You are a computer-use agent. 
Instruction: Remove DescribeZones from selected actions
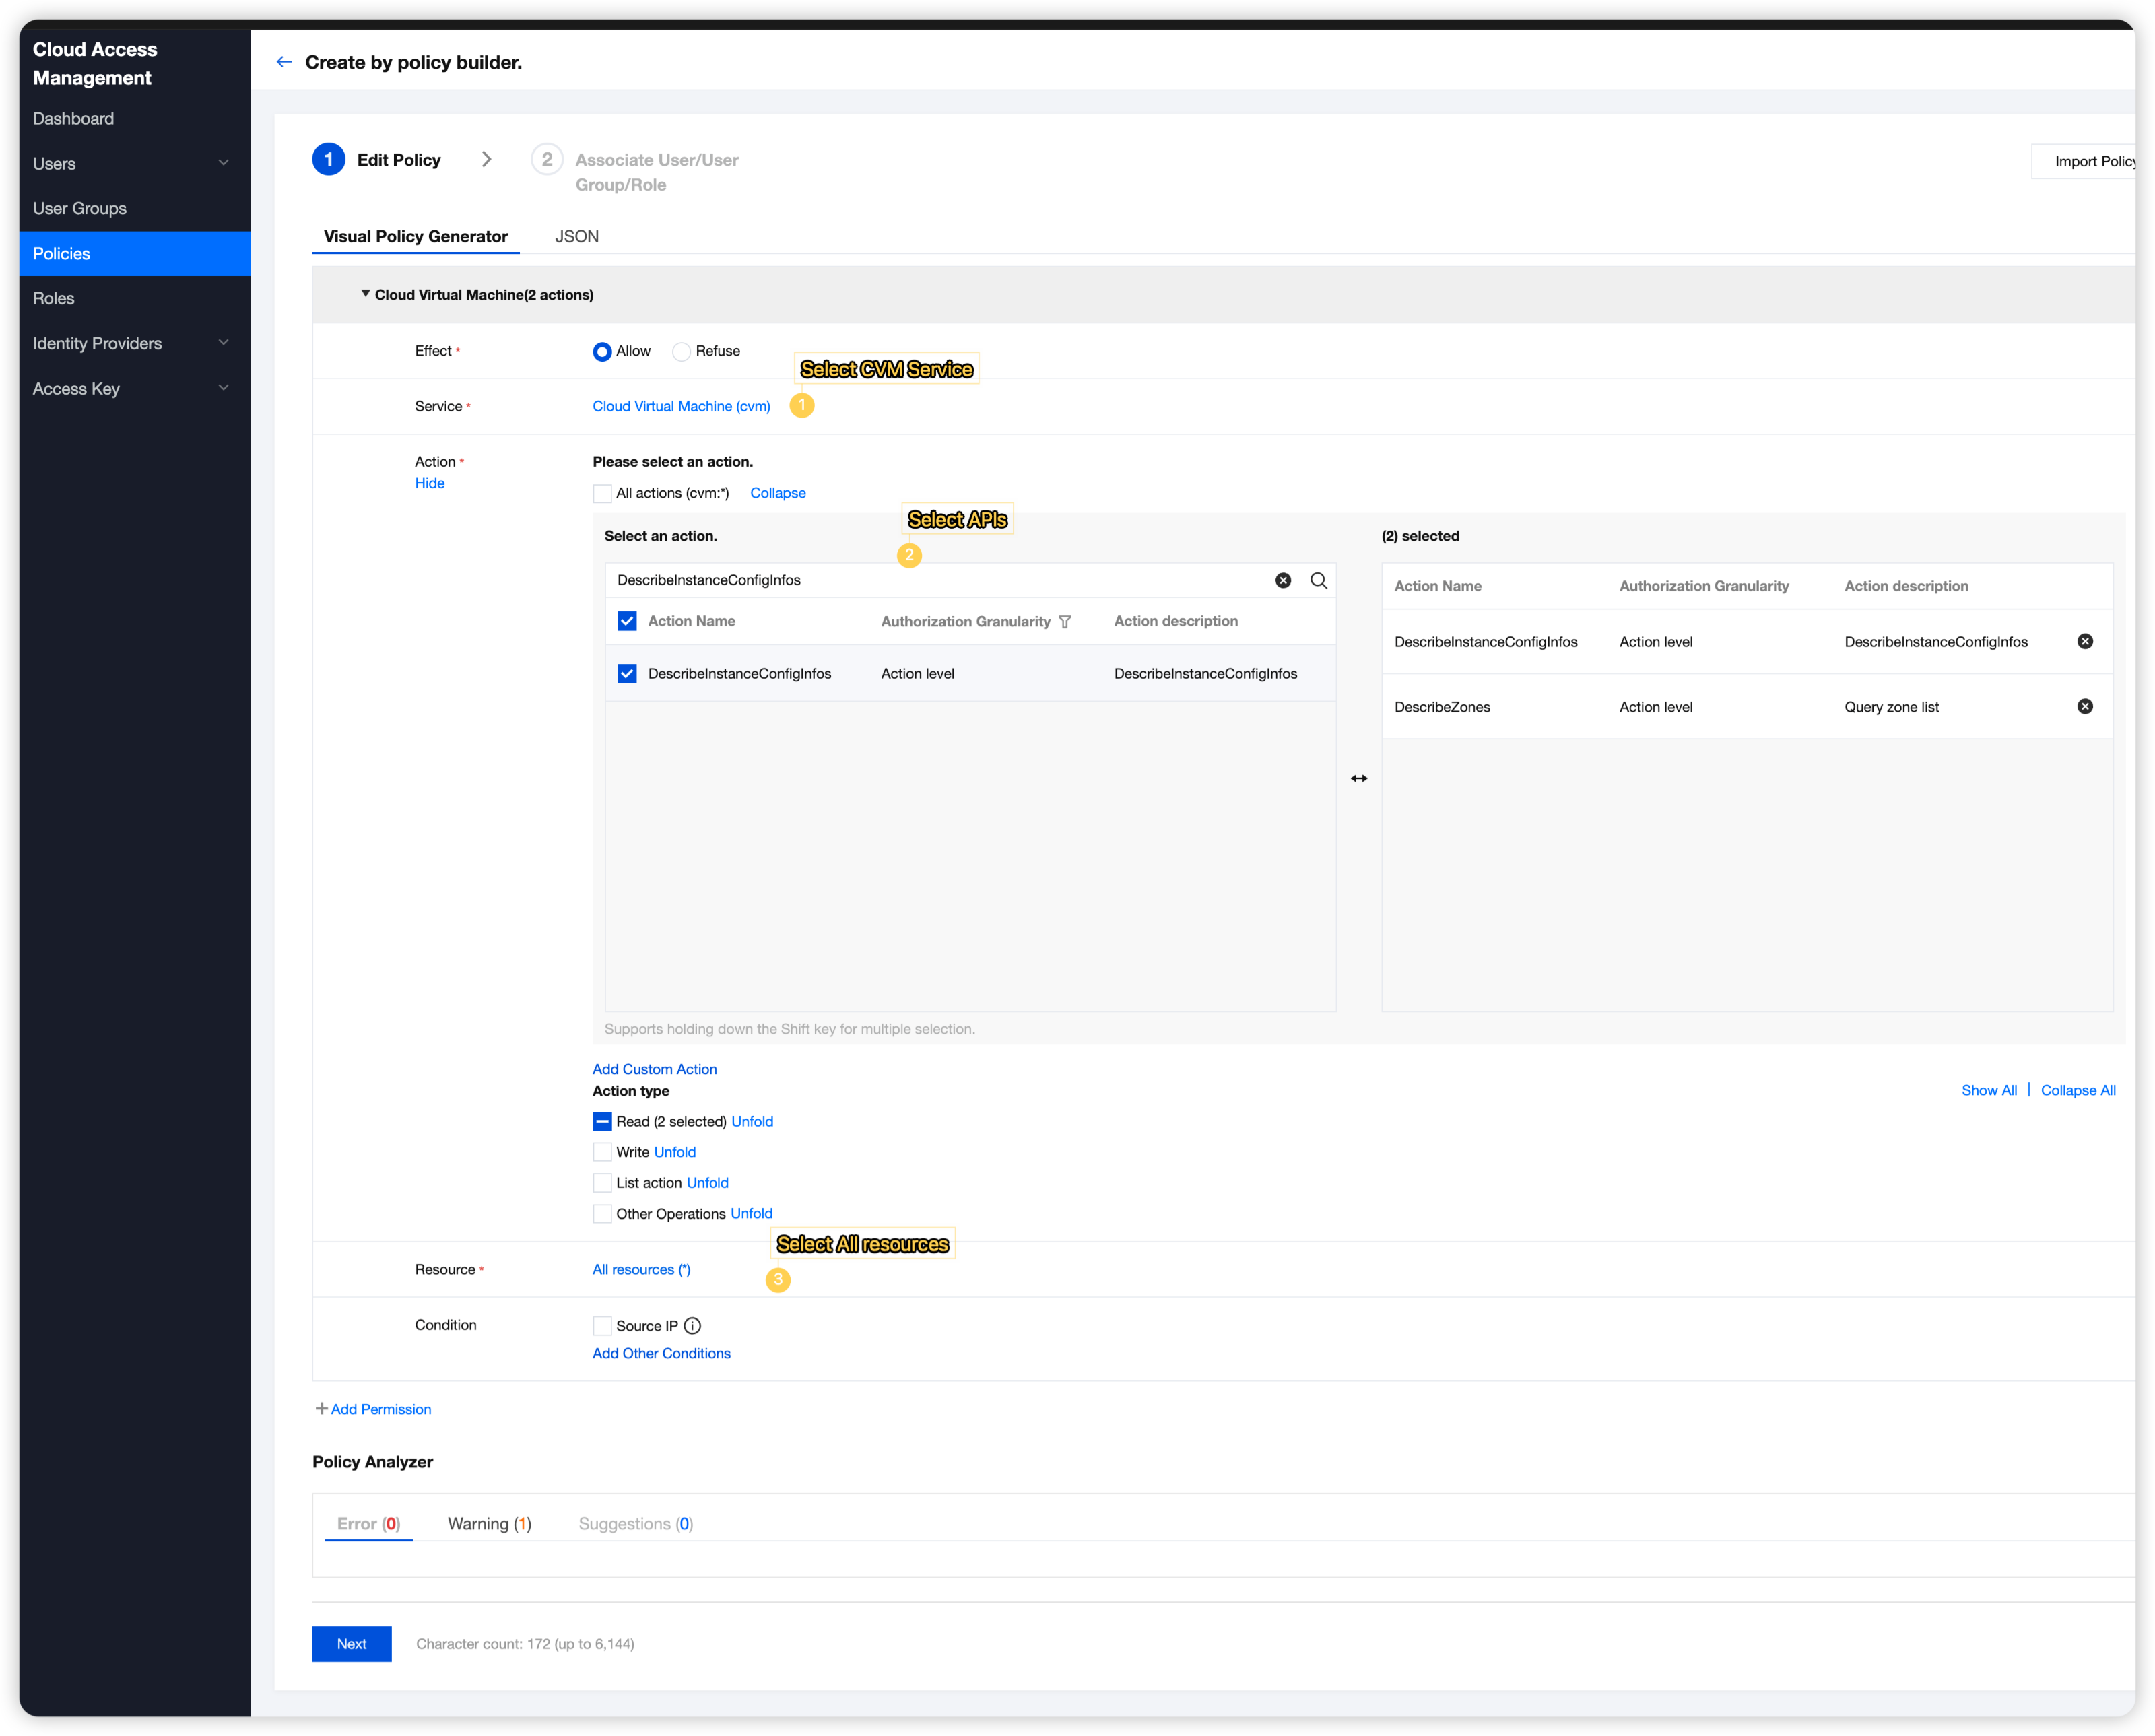(2085, 707)
